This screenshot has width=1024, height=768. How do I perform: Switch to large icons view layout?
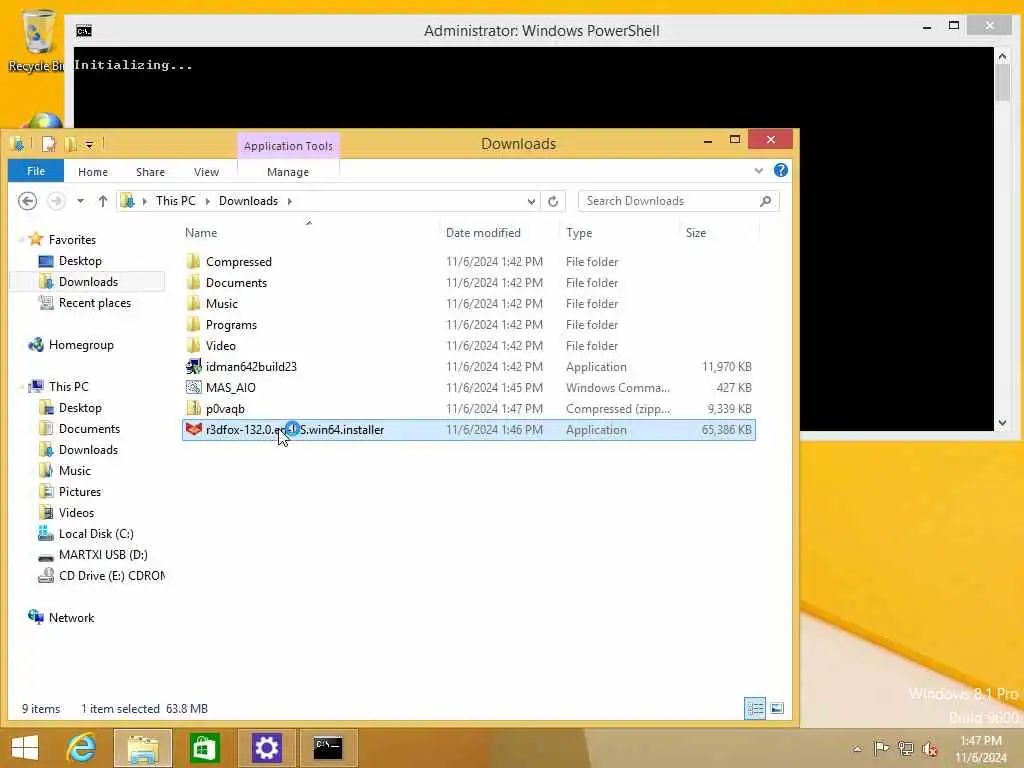pyautogui.click(x=776, y=709)
